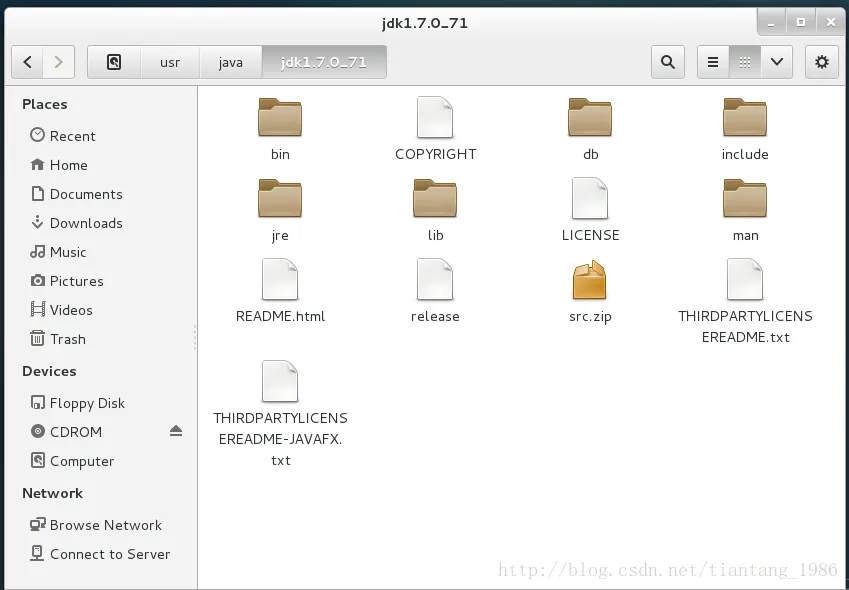Select the jdk1.7.0_71 path button
The image size is (849, 590).
[x=324, y=62]
